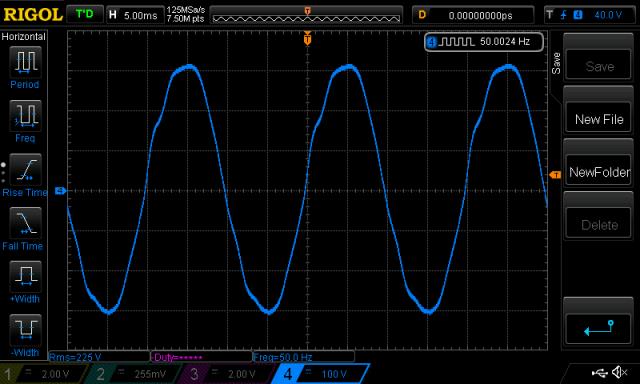Toggle the muted speaker sound icon
The width and height of the screenshot is (640, 384).
620,372
